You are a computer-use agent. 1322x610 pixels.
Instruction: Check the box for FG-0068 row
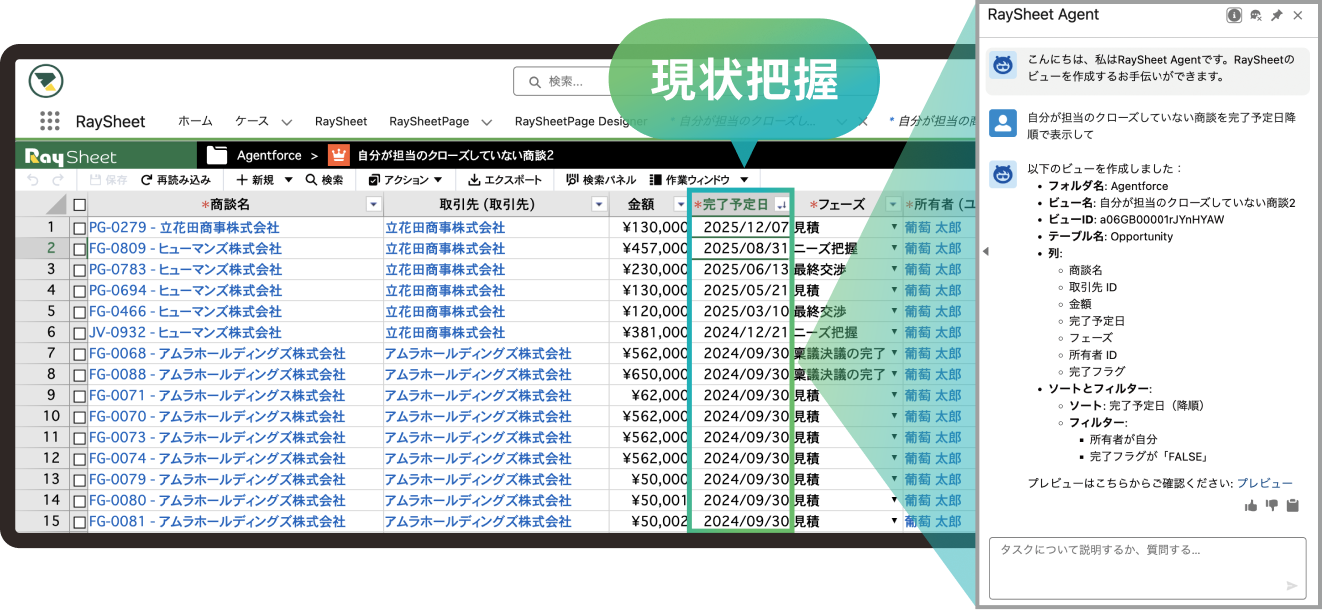[x=79, y=354]
